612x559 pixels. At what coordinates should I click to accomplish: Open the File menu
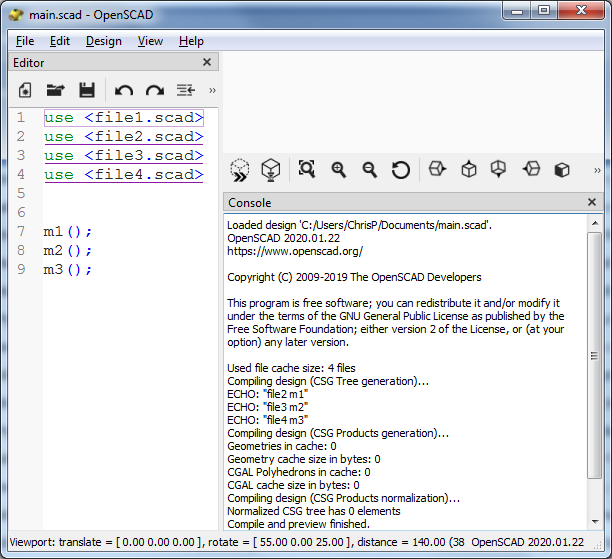[25, 41]
